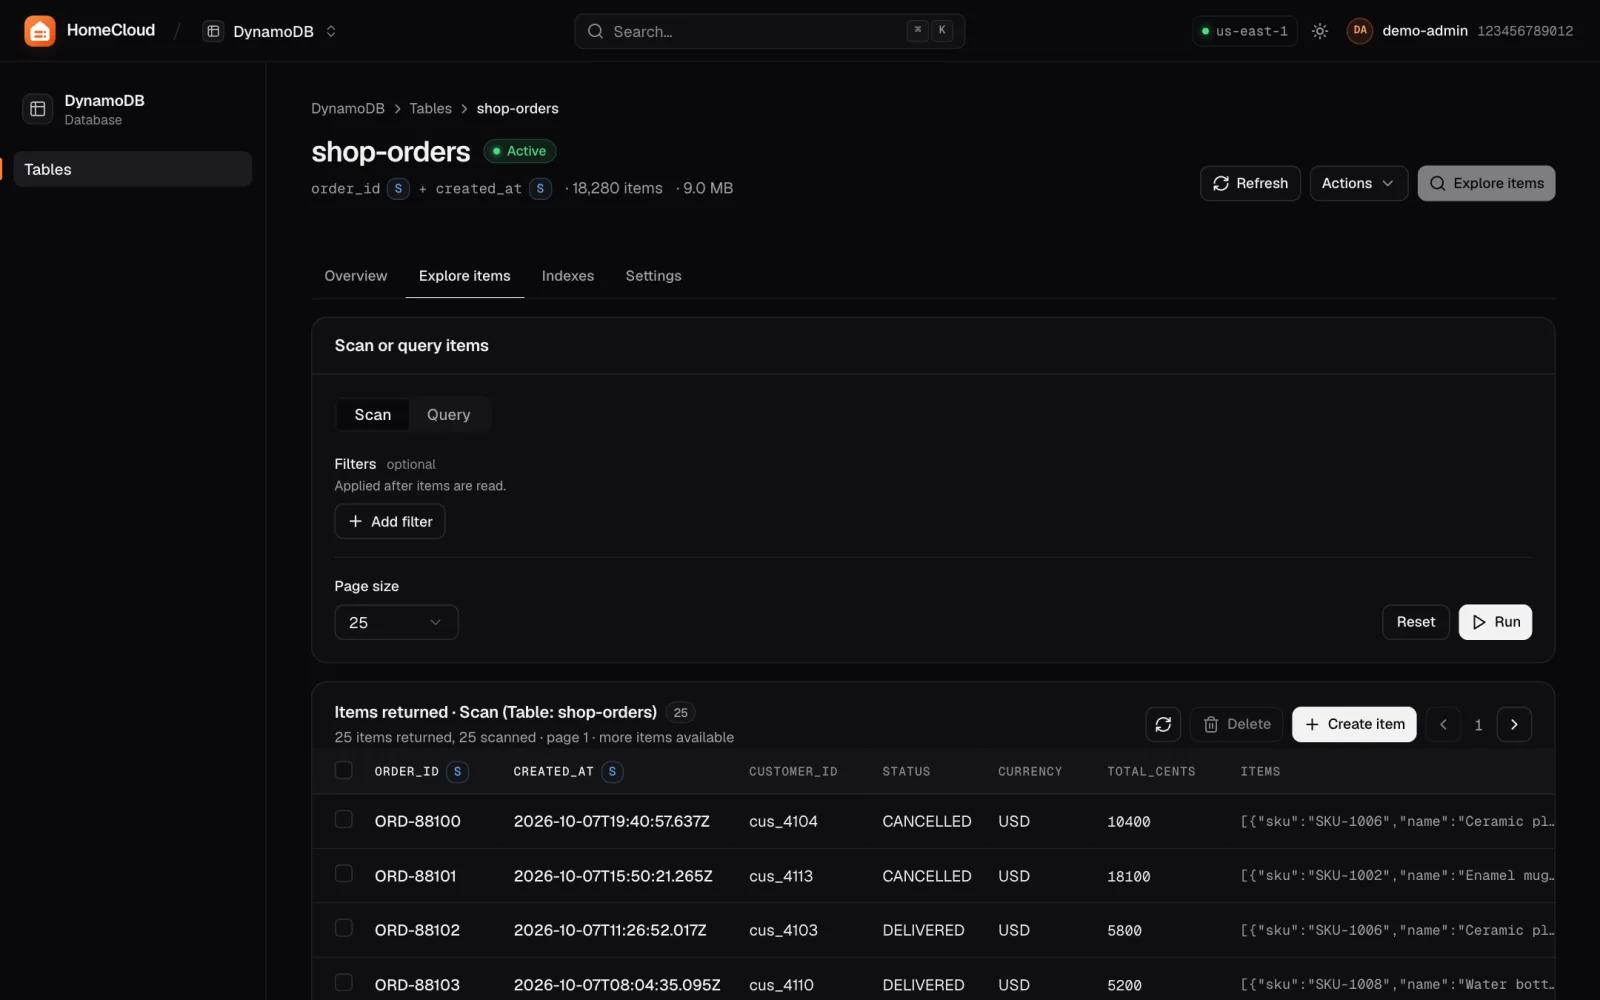Screen dimensions: 1600x1000
Task: Click the page number 1 indicator
Action: pyautogui.click(x=1478, y=725)
